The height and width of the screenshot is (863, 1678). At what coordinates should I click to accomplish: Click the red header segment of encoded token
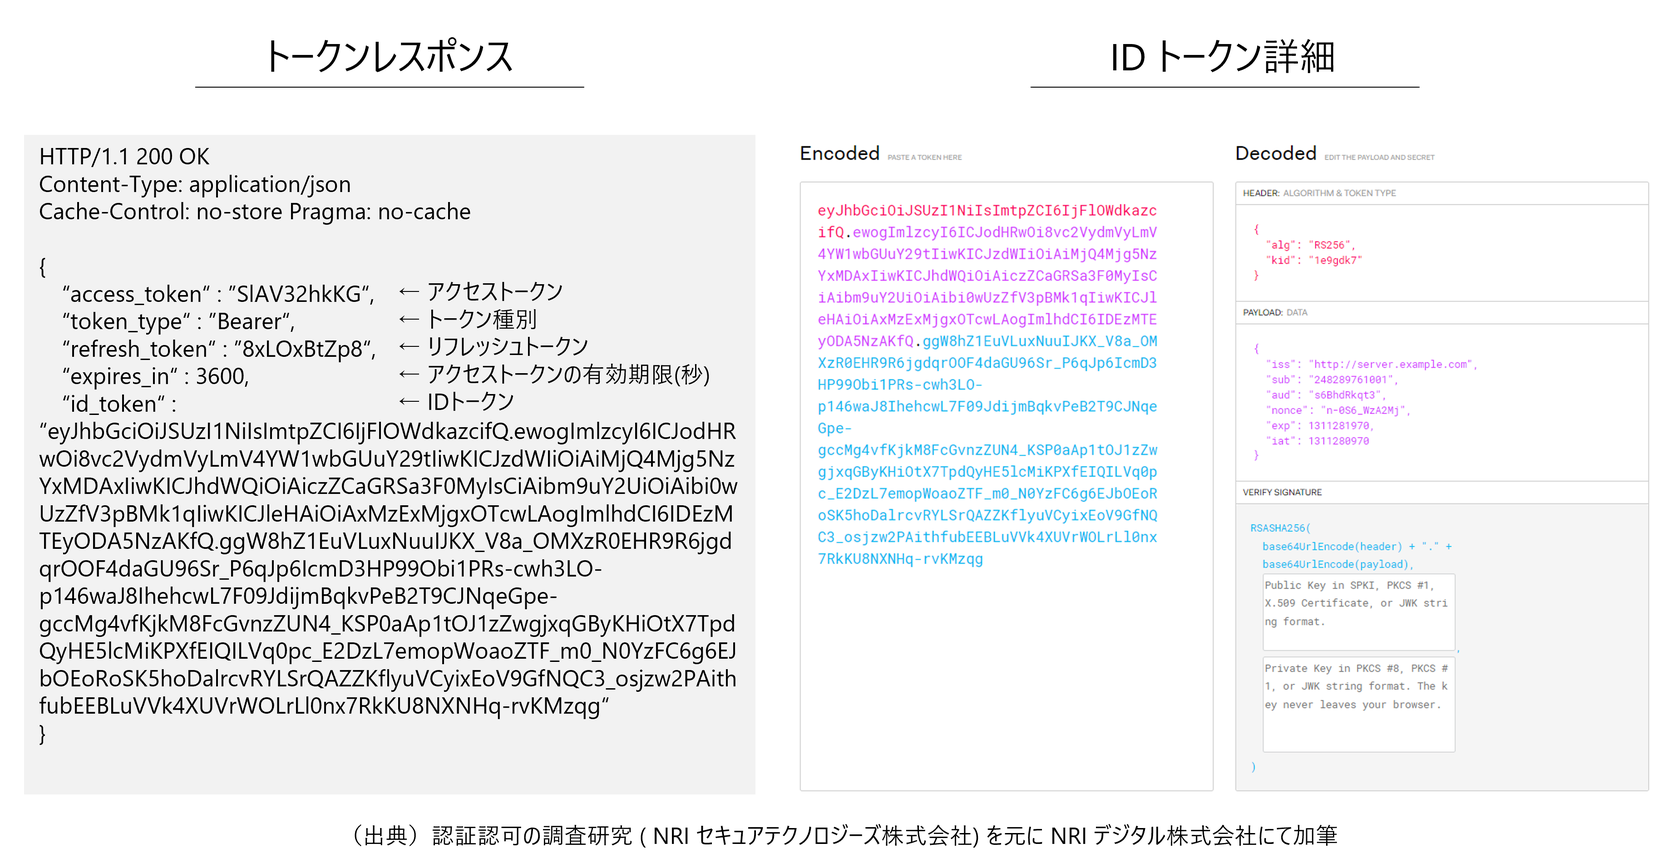click(x=986, y=211)
